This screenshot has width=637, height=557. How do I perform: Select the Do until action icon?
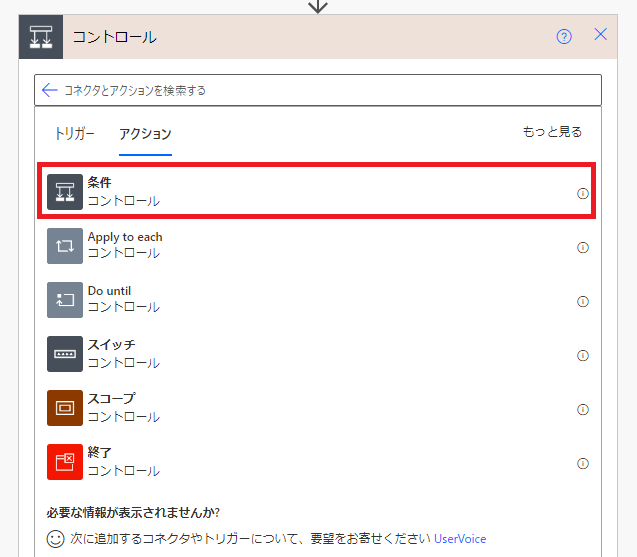65,300
